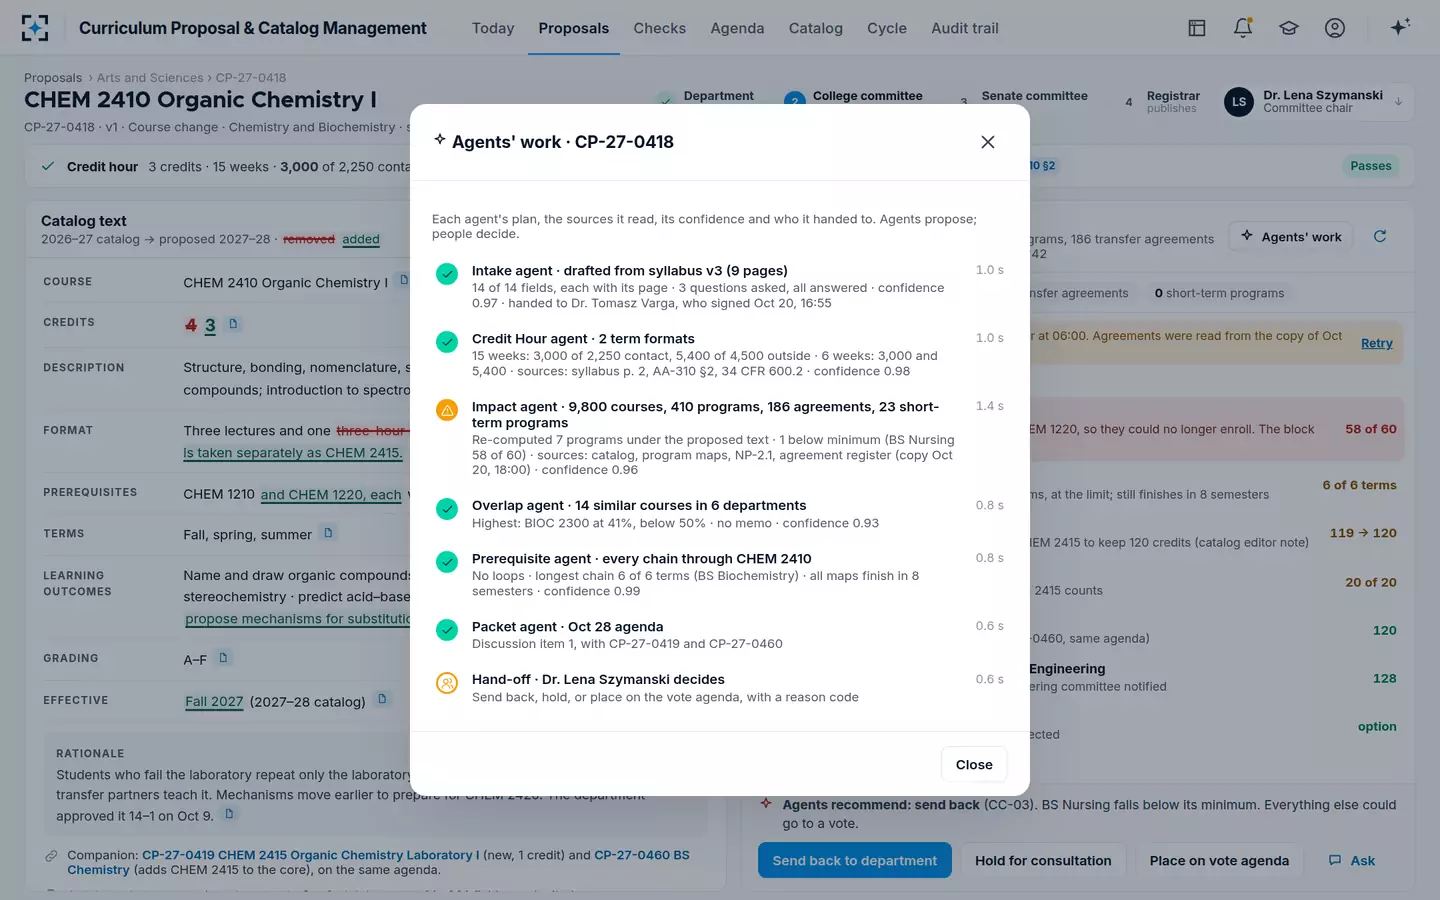The image size is (1440, 900).
Task: Open the Agenda tab
Action: [737, 28]
